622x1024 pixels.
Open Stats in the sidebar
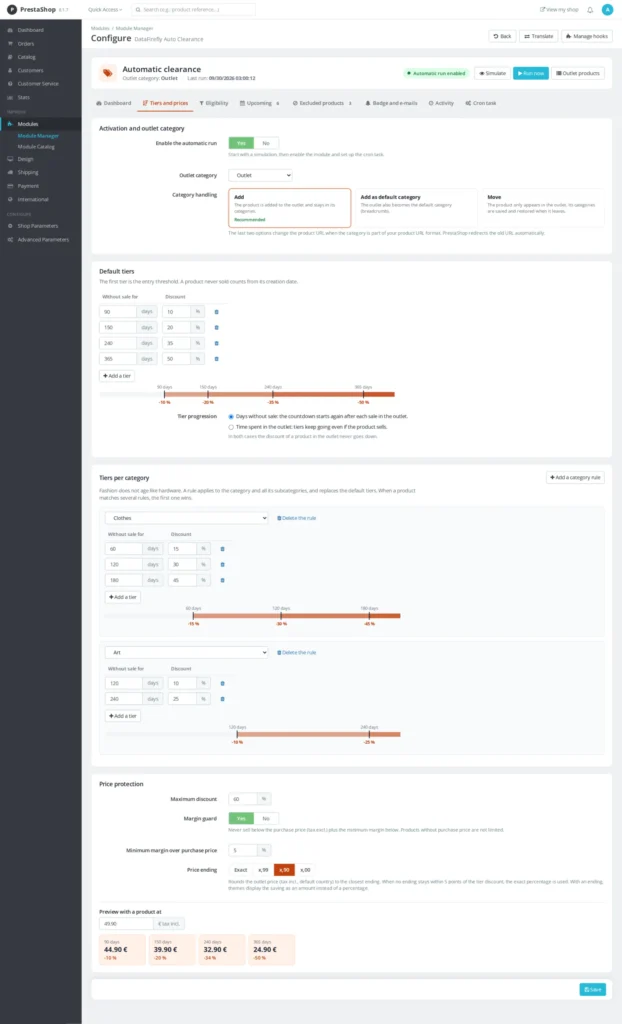[24, 97]
